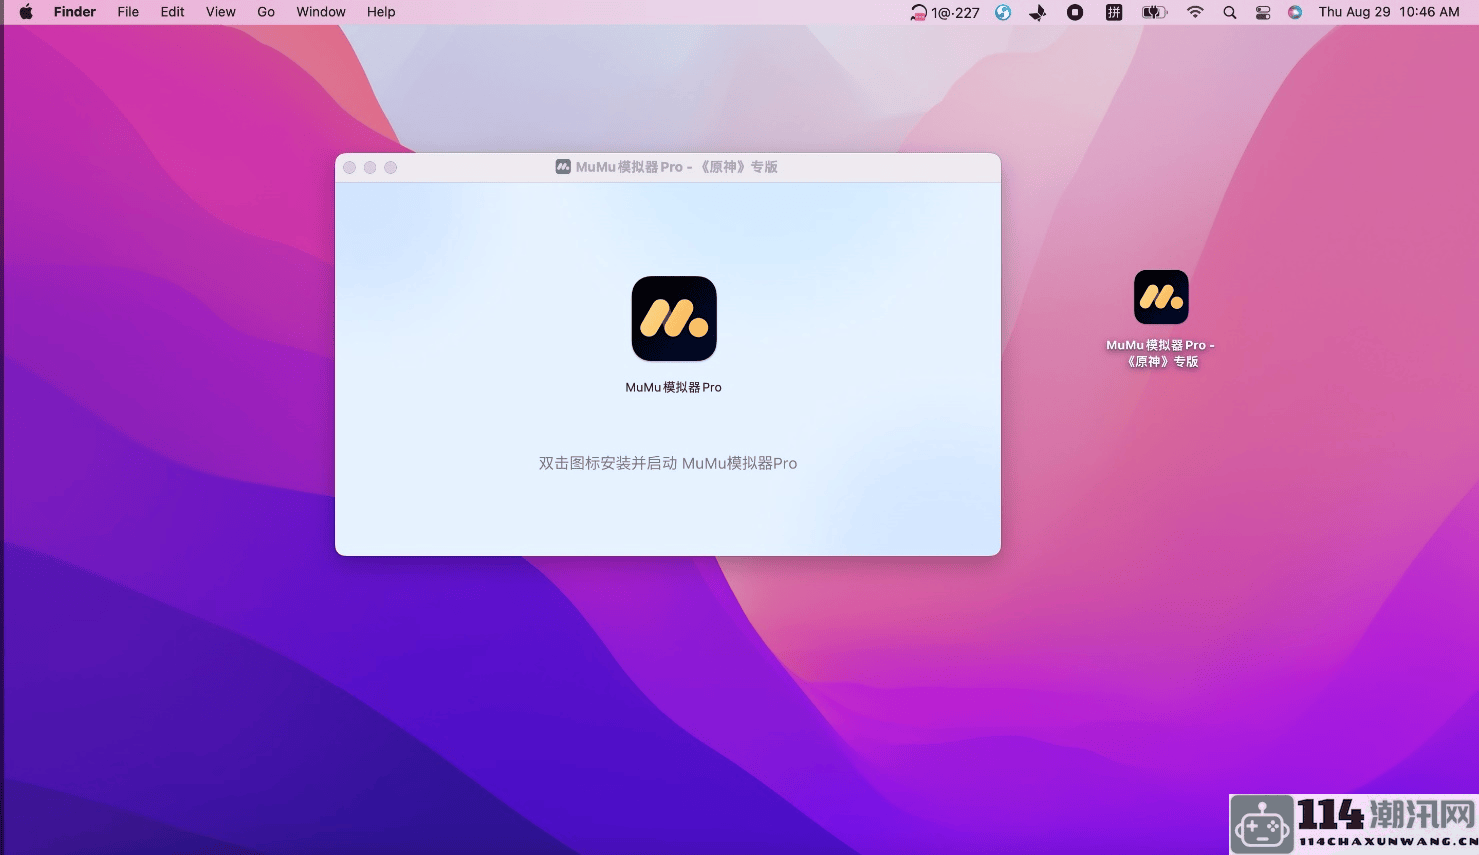
Task: Click the 1@·227 menu bar status item
Action: pos(945,12)
